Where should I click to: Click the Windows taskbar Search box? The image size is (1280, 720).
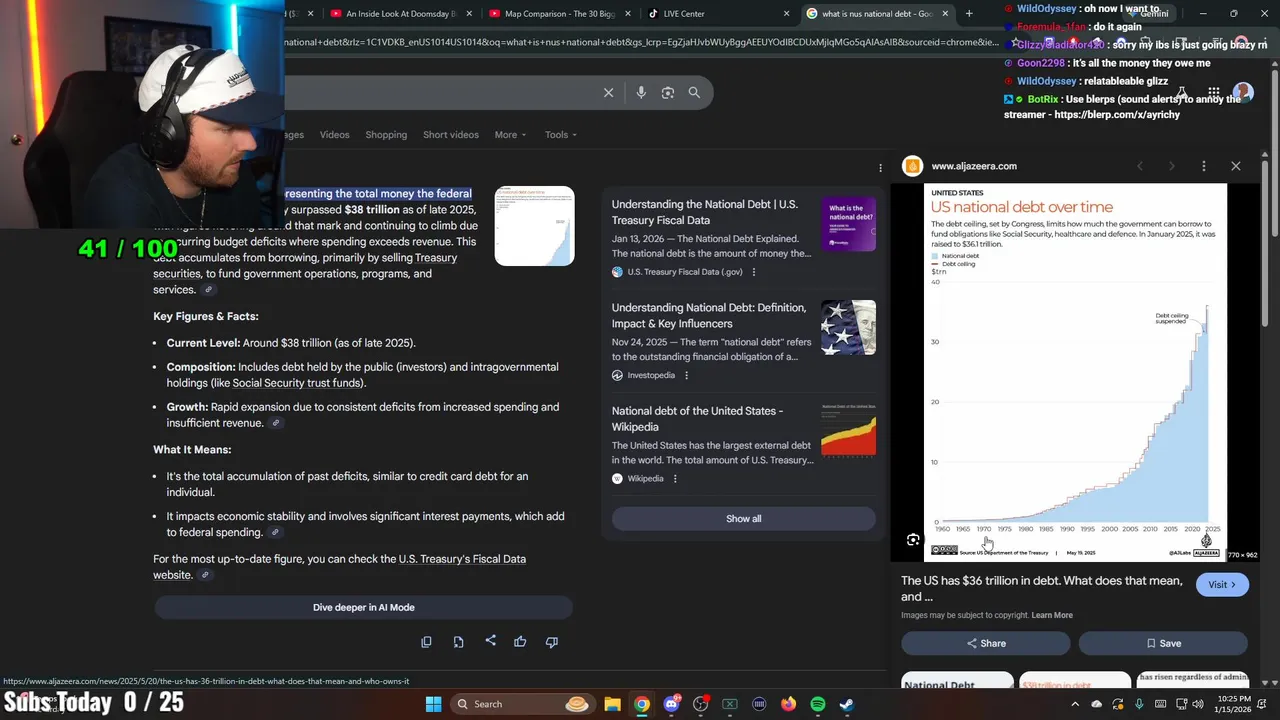[x=523, y=704]
